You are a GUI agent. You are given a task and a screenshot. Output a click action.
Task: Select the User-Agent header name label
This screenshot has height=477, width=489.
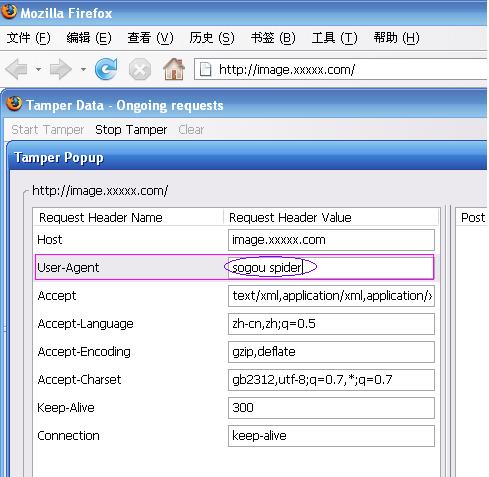pos(68,268)
